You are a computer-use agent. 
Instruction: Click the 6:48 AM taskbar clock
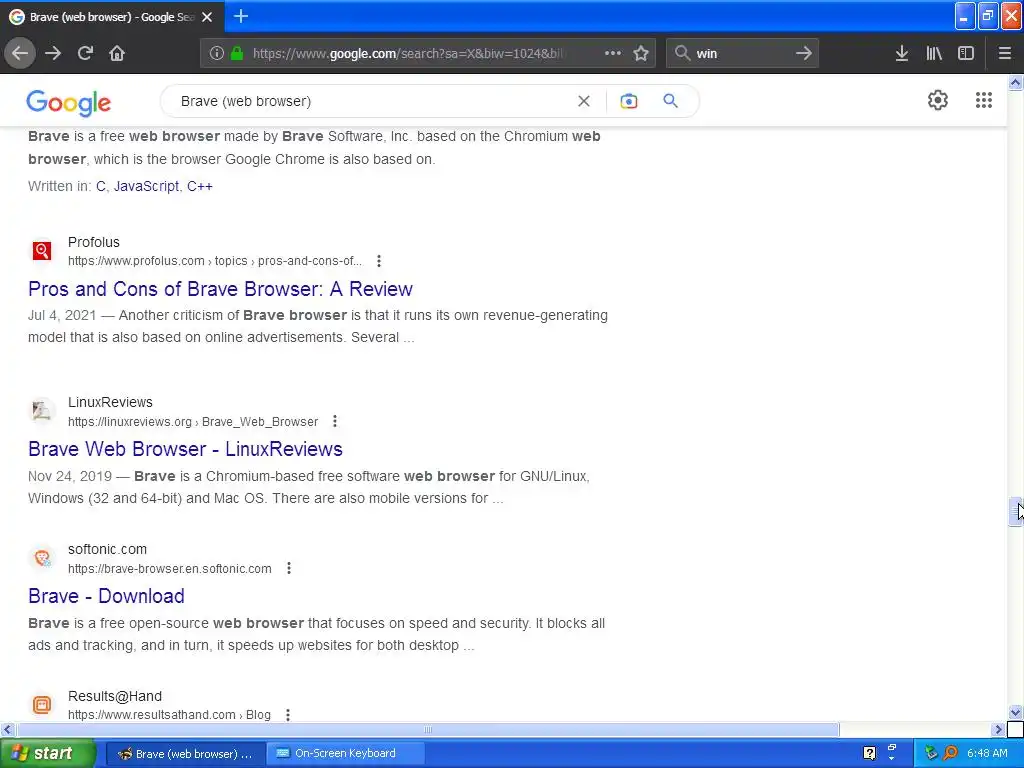pos(987,754)
